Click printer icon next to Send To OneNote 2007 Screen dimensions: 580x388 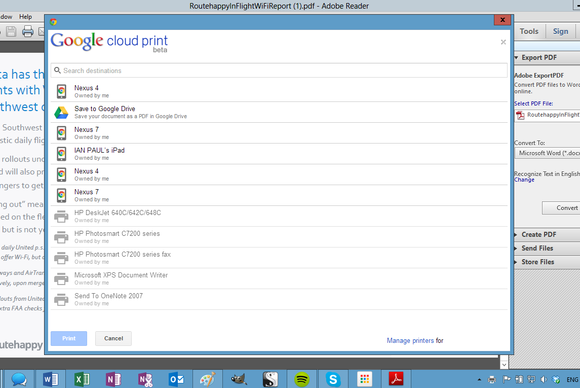tap(61, 299)
